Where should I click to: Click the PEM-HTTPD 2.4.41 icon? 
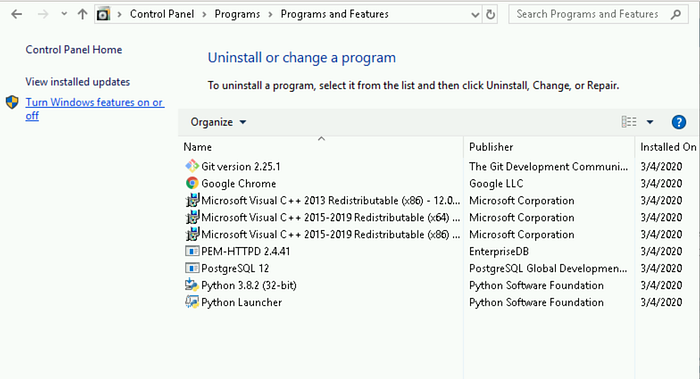tap(192, 251)
